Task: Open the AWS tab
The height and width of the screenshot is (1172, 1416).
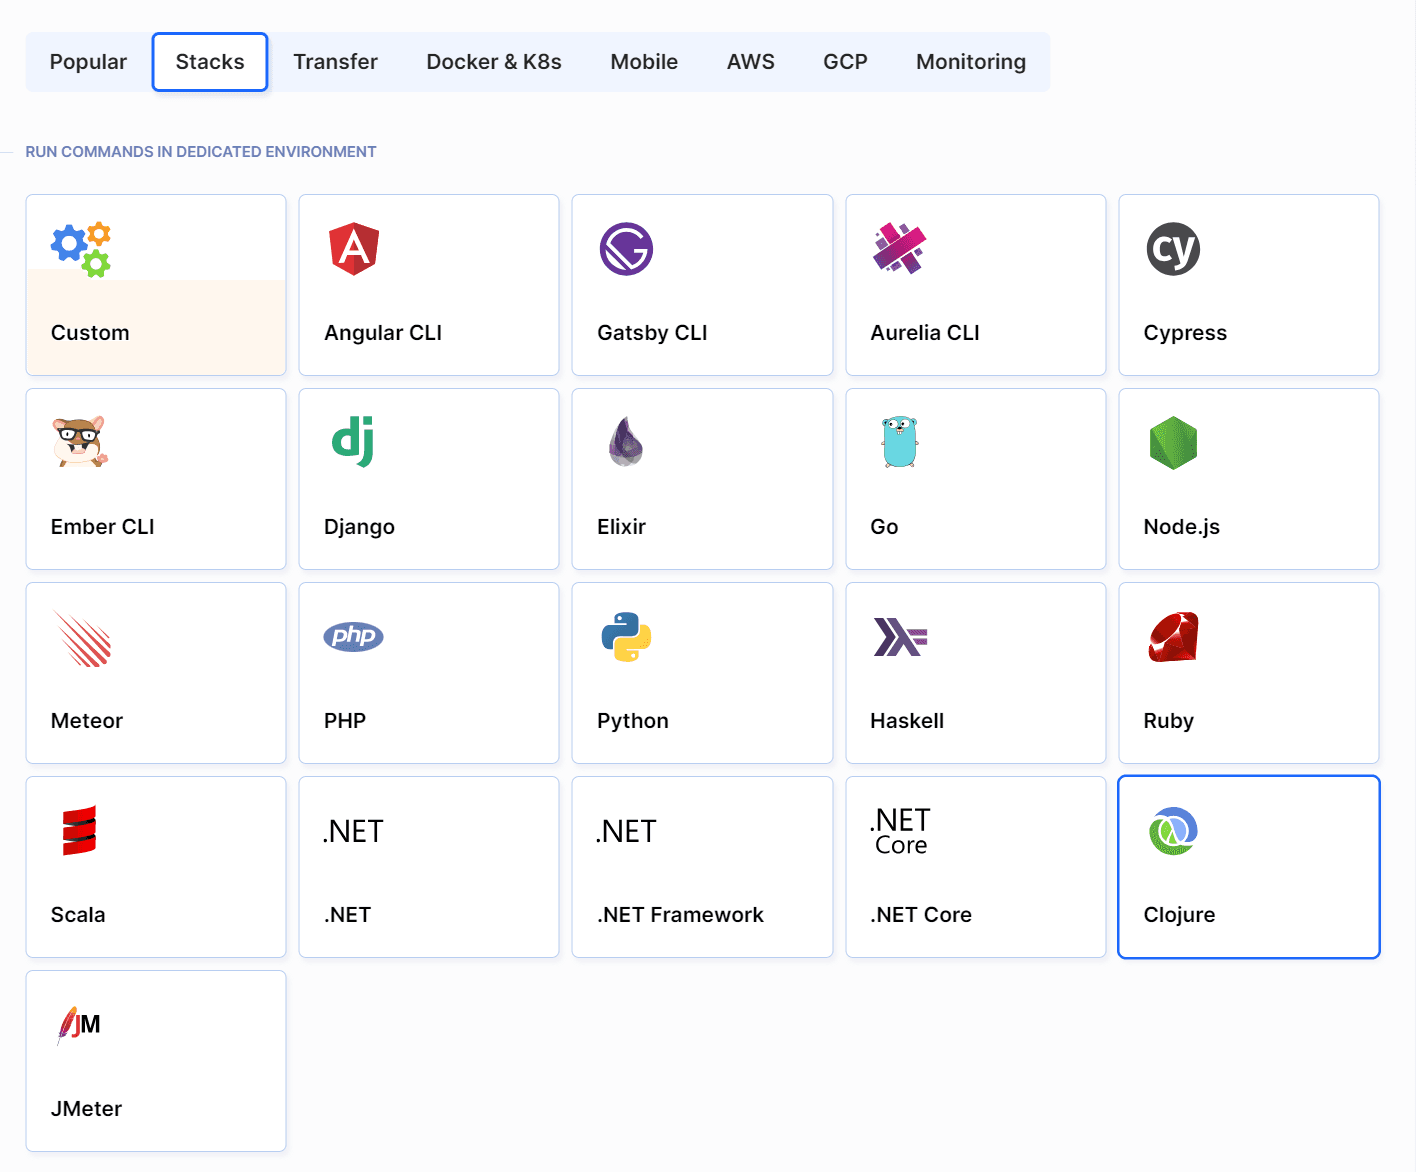Action: pos(750,62)
